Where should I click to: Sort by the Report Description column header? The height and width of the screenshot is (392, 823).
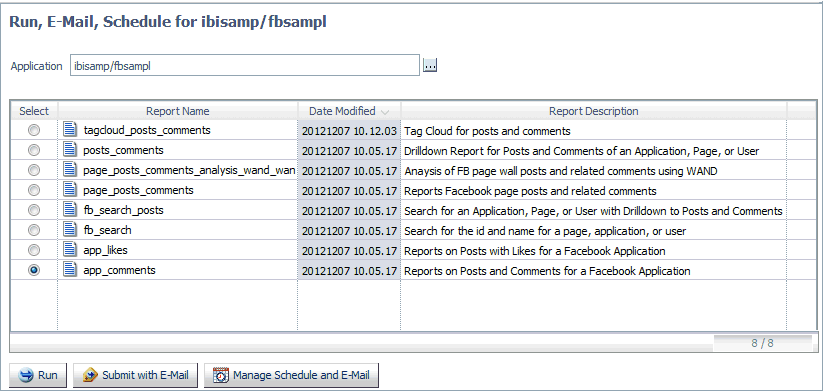point(594,111)
